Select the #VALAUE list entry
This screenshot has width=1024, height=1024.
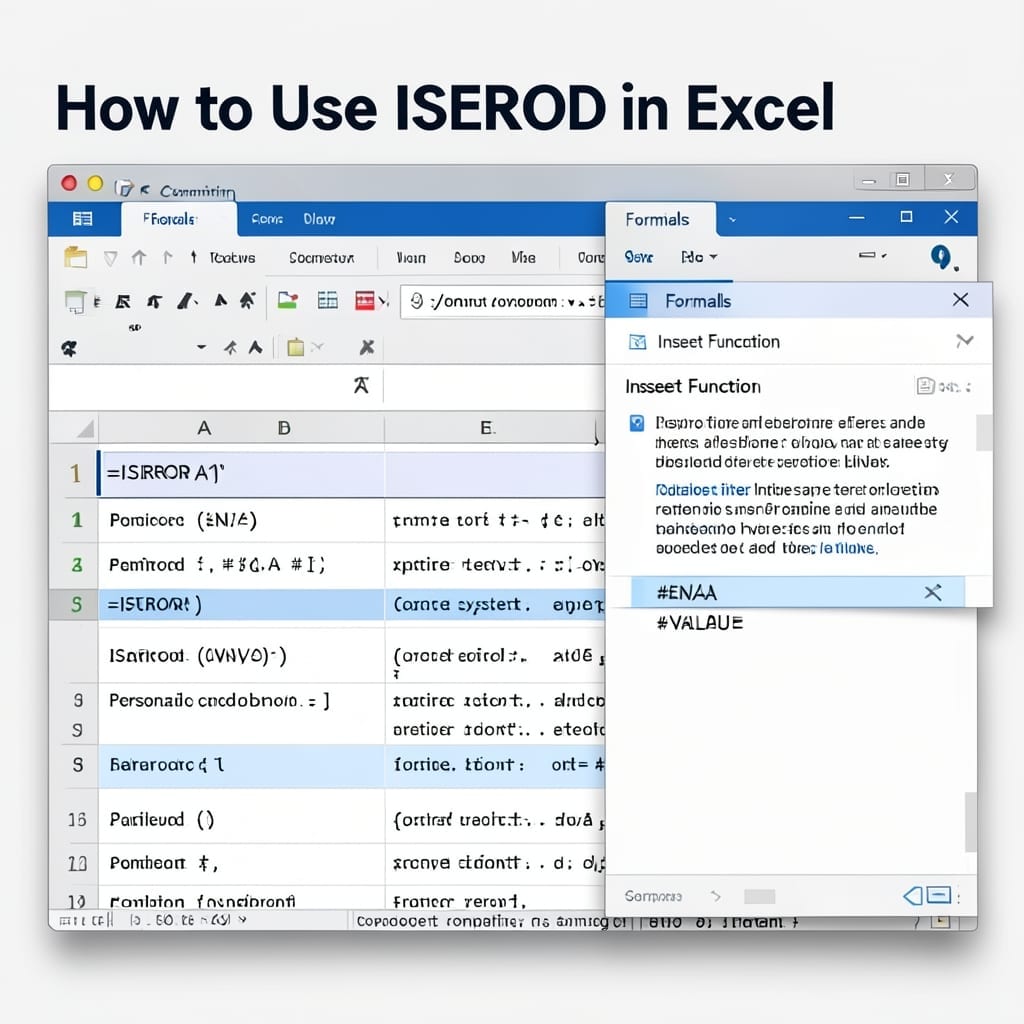click(699, 622)
